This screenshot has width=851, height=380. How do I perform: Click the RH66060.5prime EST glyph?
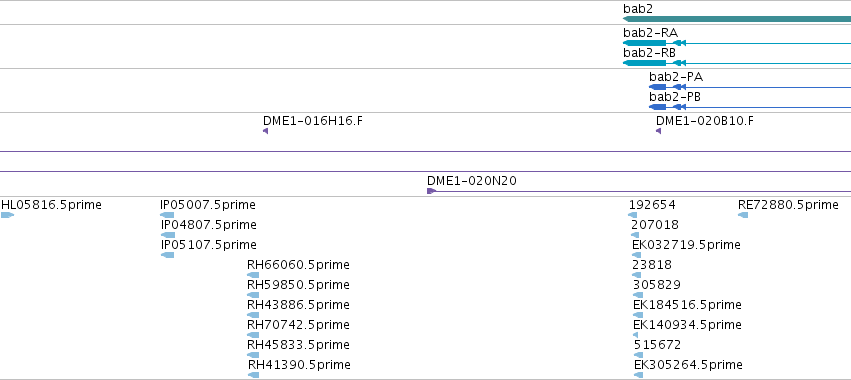(x=253, y=275)
